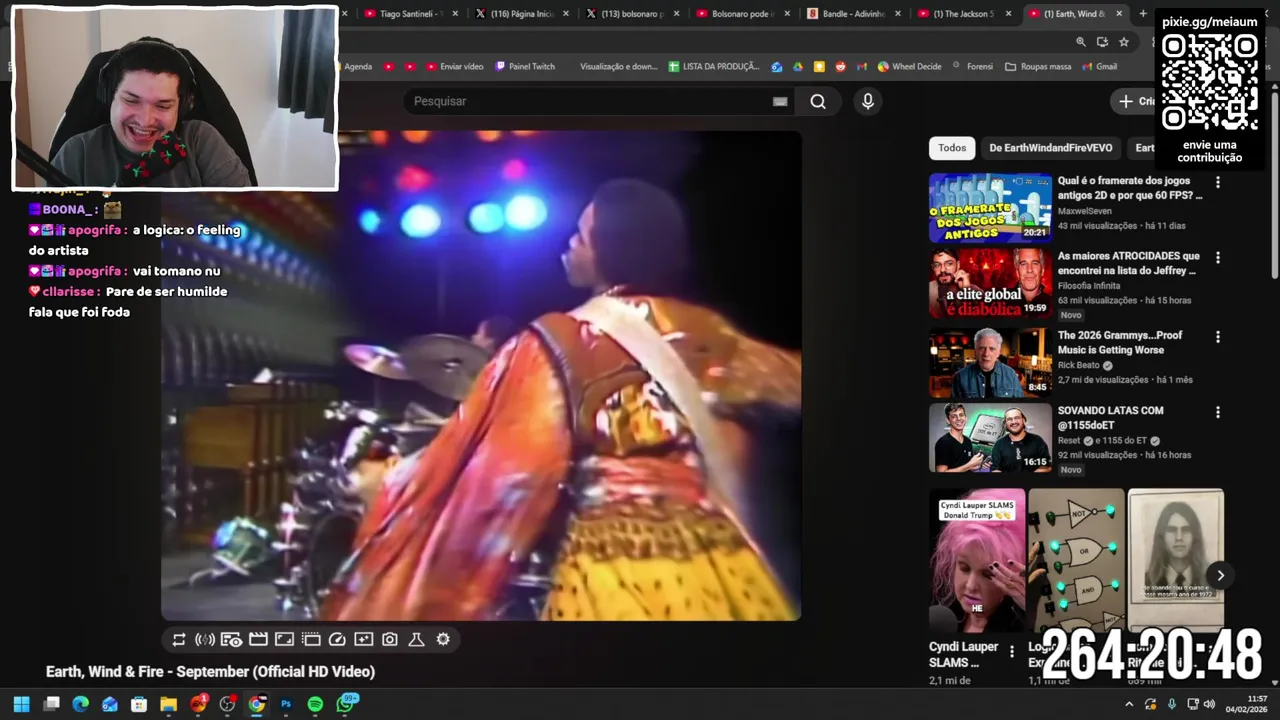Switch to the (116) Página Inicial X tab
Screen dimensions: 1280x720
click(x=522, y=14)
